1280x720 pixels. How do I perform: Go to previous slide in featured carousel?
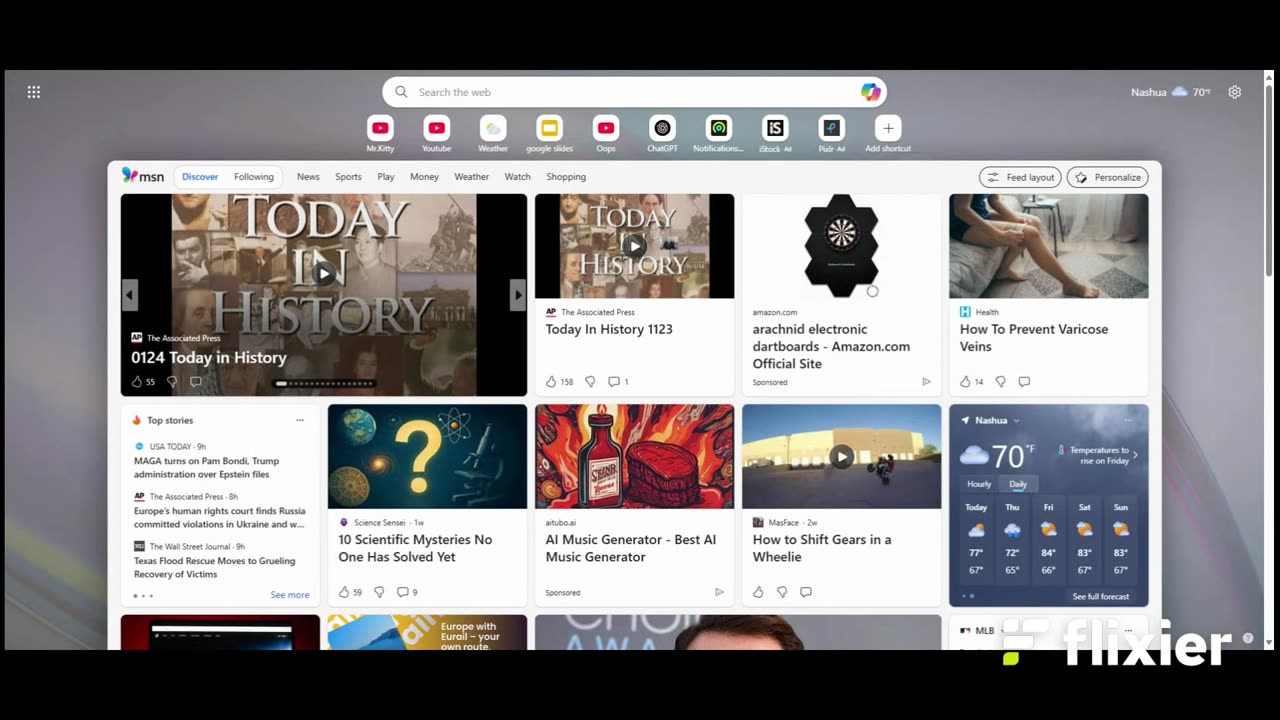coord(130,295)
